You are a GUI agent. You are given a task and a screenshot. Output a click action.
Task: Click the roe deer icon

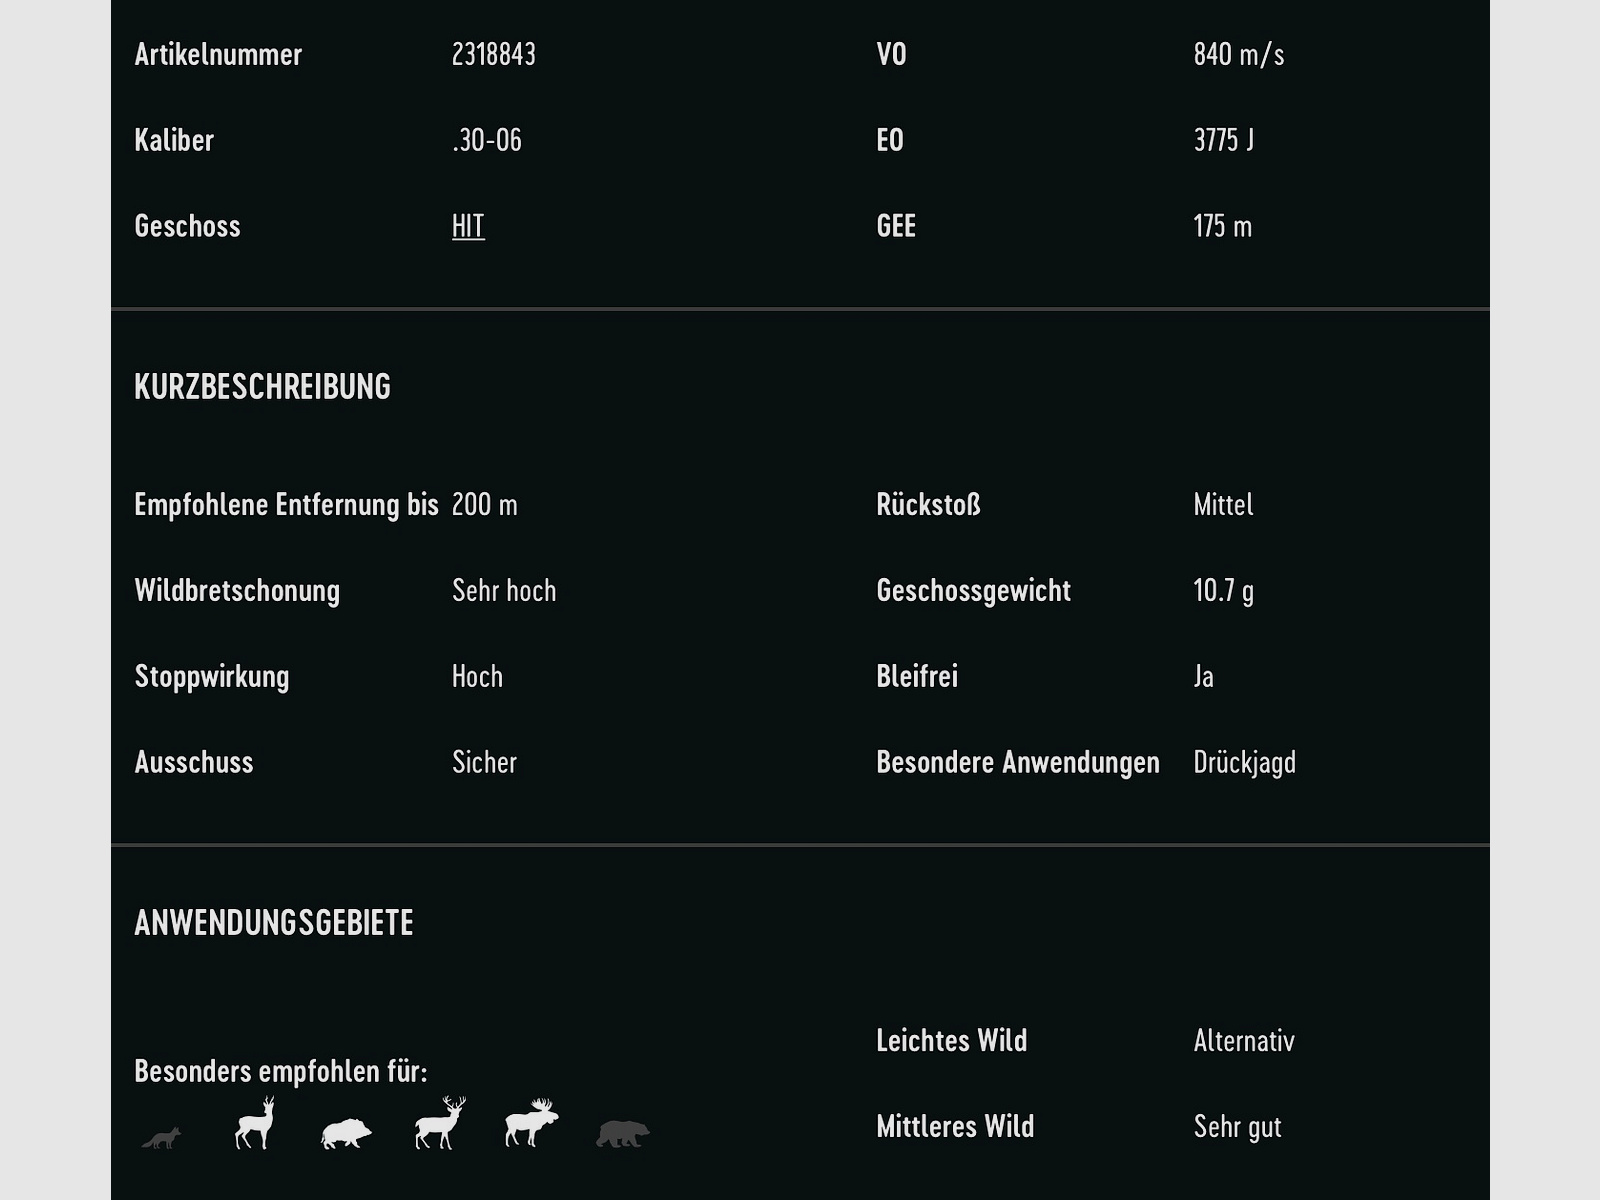click(x=255, y=1124)
